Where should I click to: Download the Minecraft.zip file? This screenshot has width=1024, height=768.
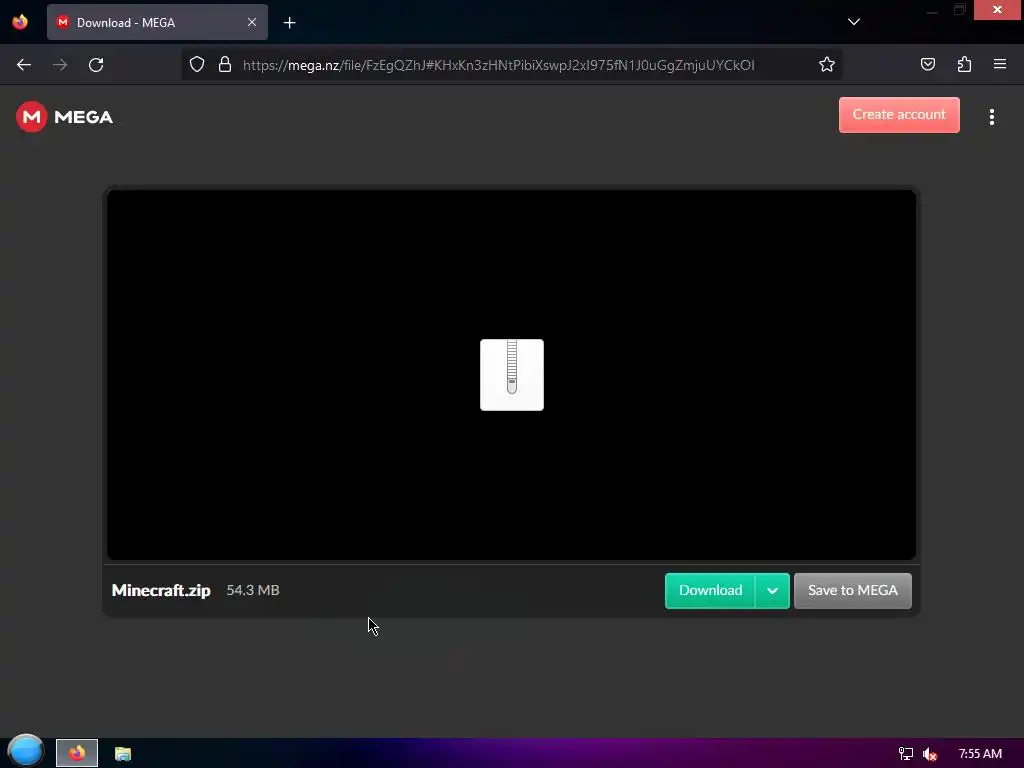click(x=710, y=590)
